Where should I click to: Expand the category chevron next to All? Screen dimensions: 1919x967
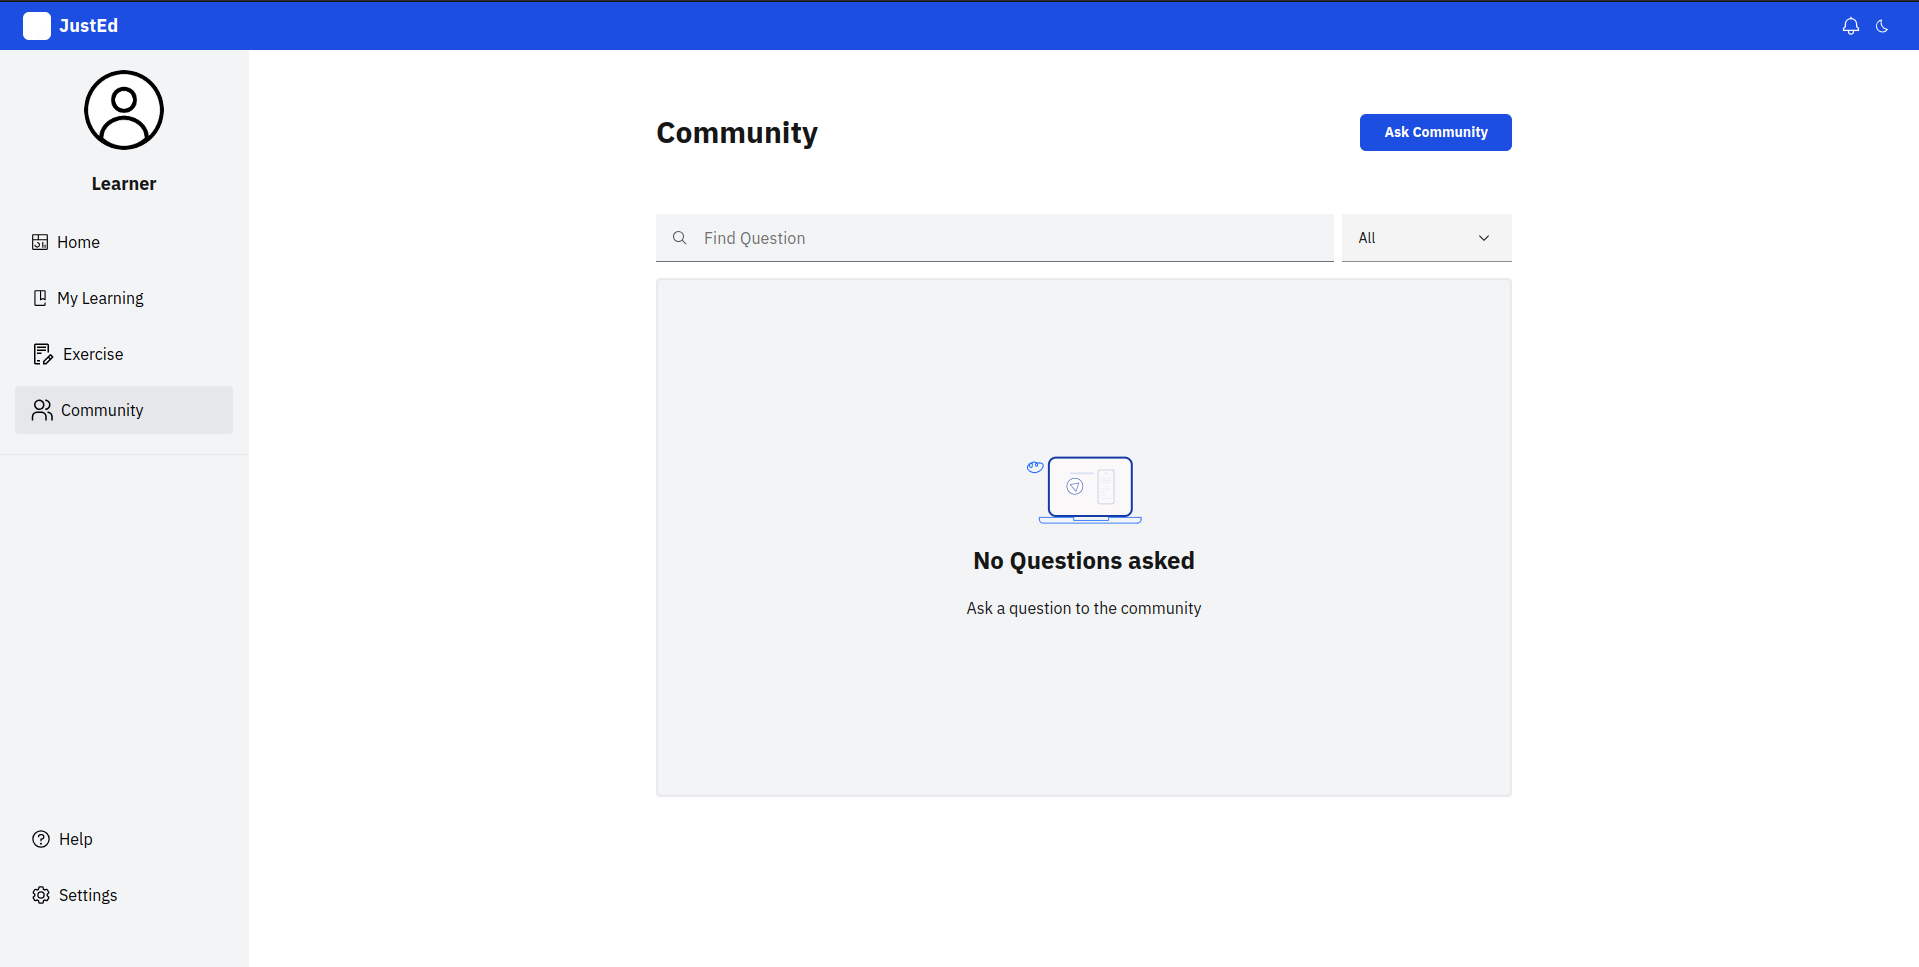pyautogui.click(x=1484, y=238)
